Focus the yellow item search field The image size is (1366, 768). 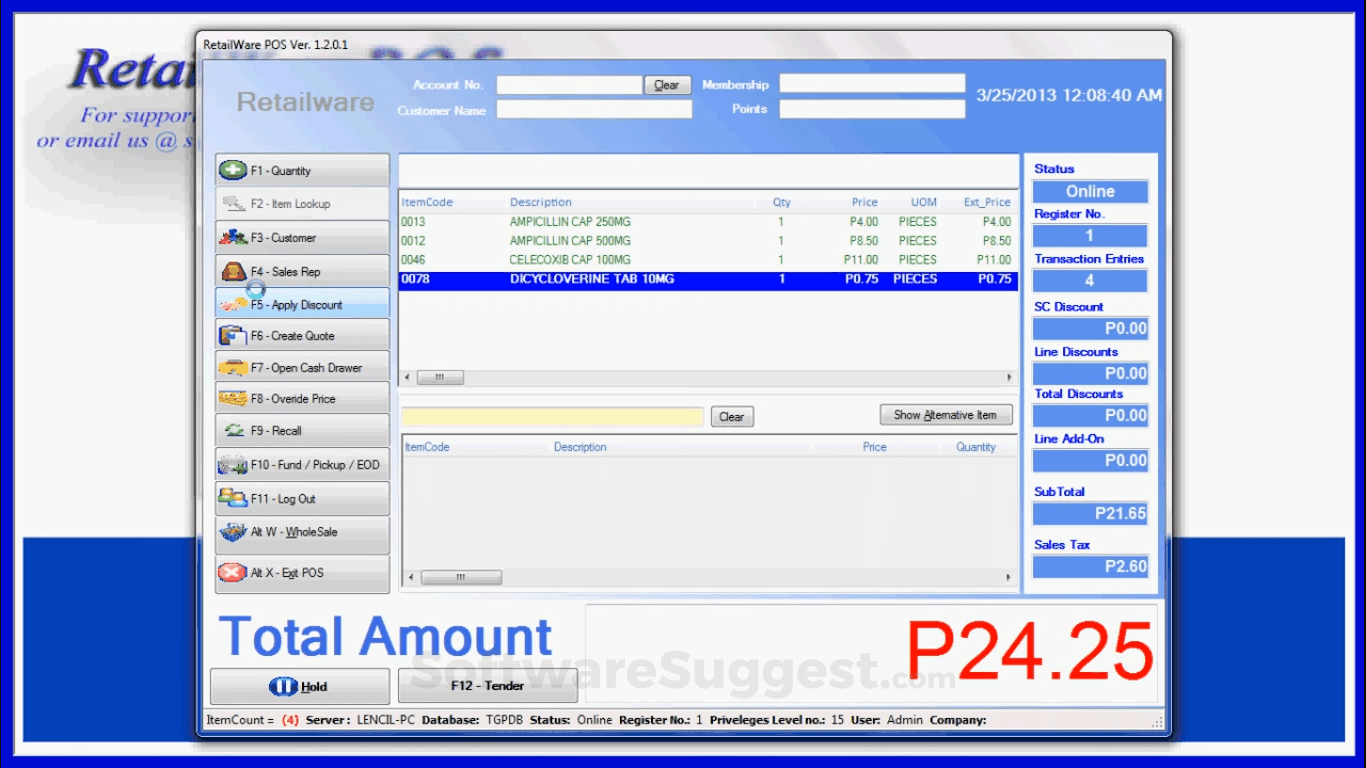click(x=553, y=417)
